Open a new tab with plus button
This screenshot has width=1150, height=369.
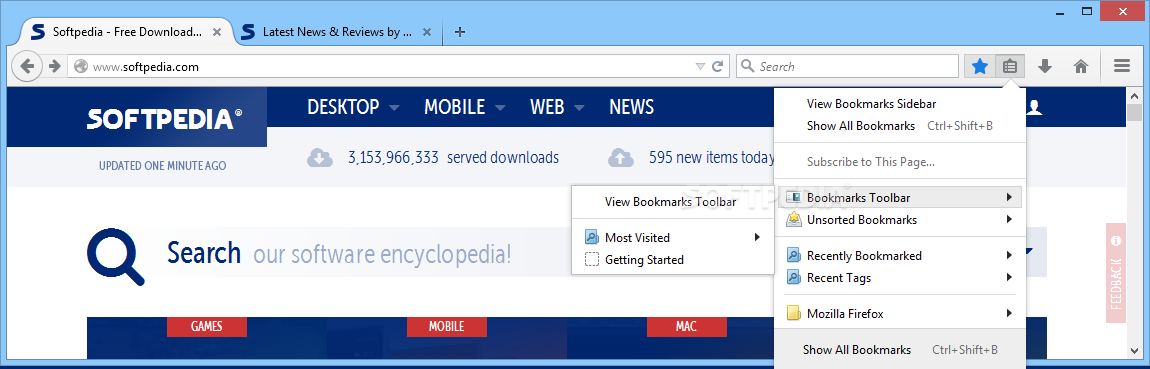coord(460,32)
